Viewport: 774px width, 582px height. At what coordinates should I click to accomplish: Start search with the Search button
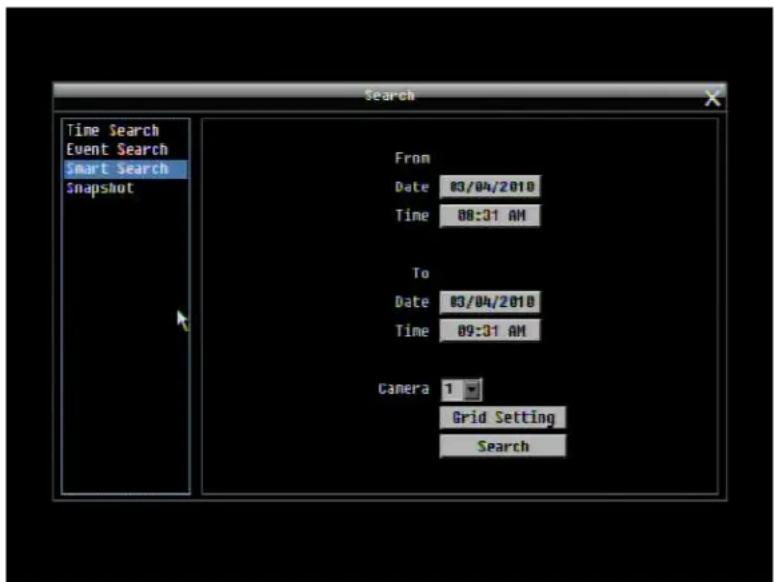tap(503, 446)
